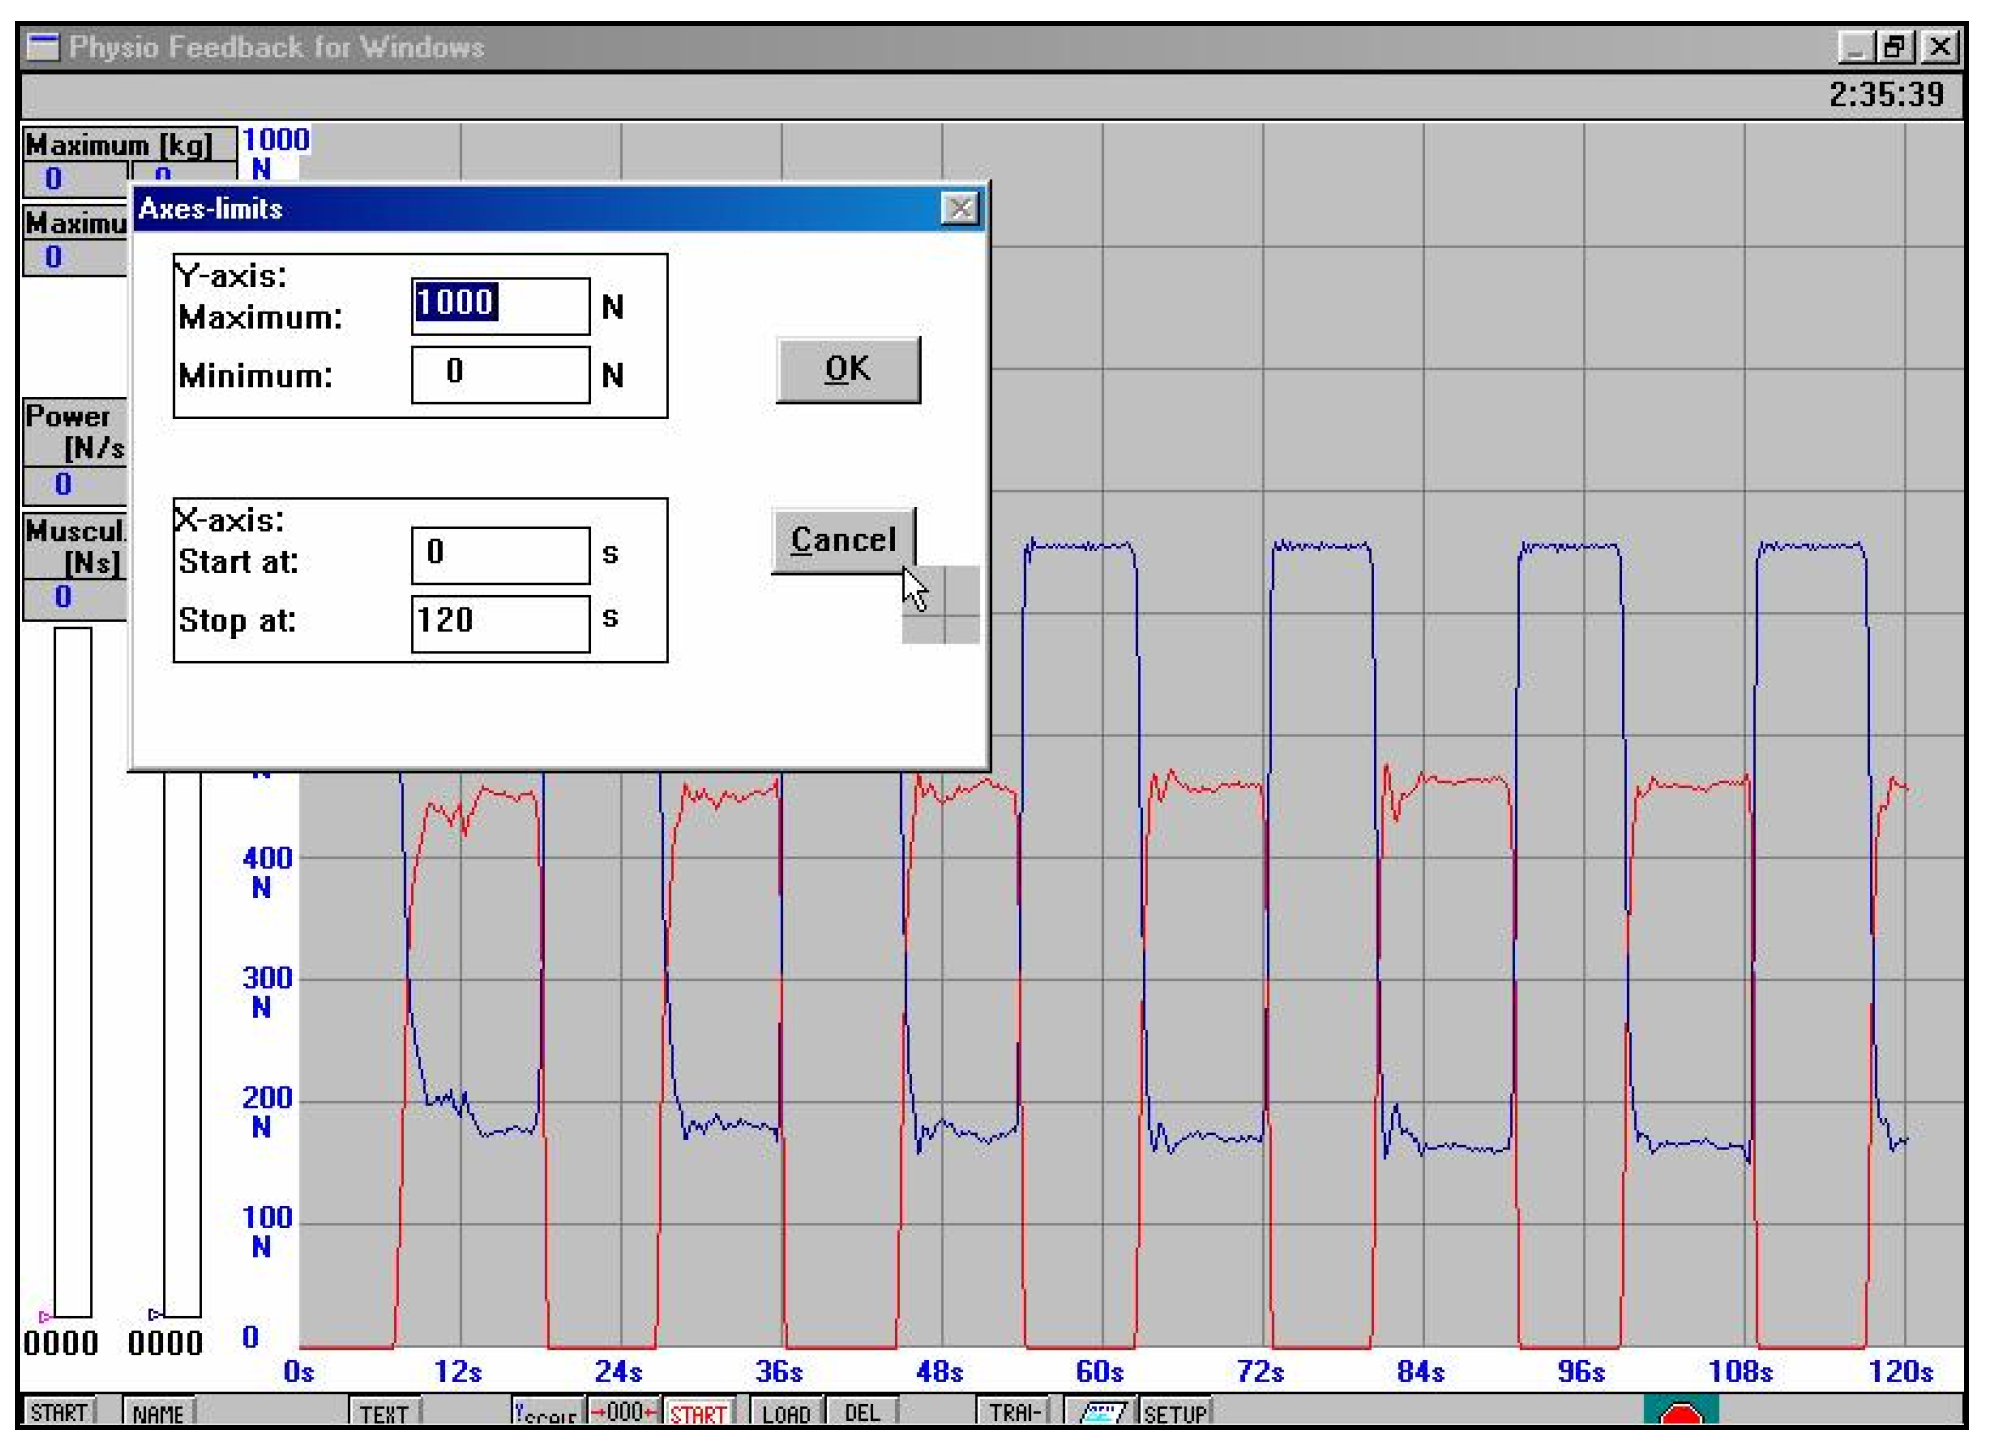Click the Power value showing 0
This screenshot has width=1993, height=1455.
pos(63,484)
